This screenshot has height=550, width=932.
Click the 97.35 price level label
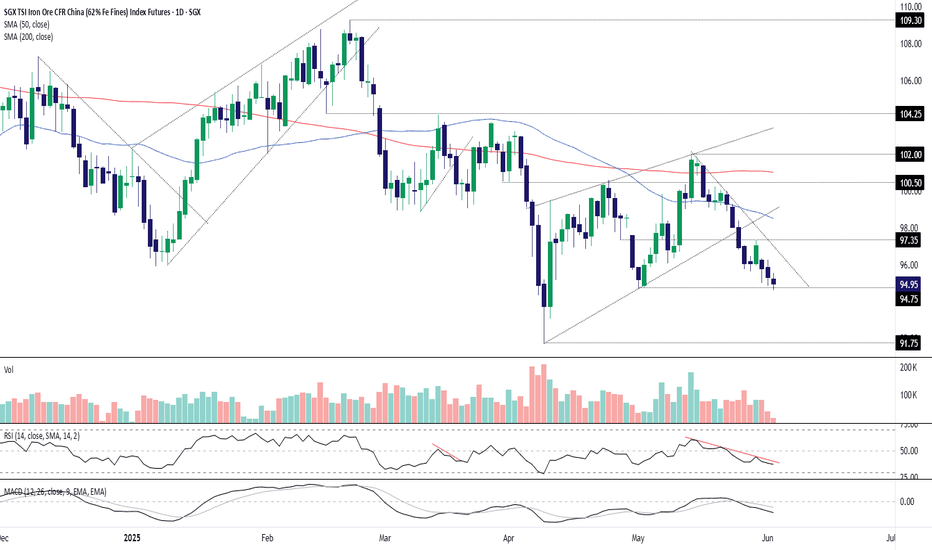click(x=909, y=240)
